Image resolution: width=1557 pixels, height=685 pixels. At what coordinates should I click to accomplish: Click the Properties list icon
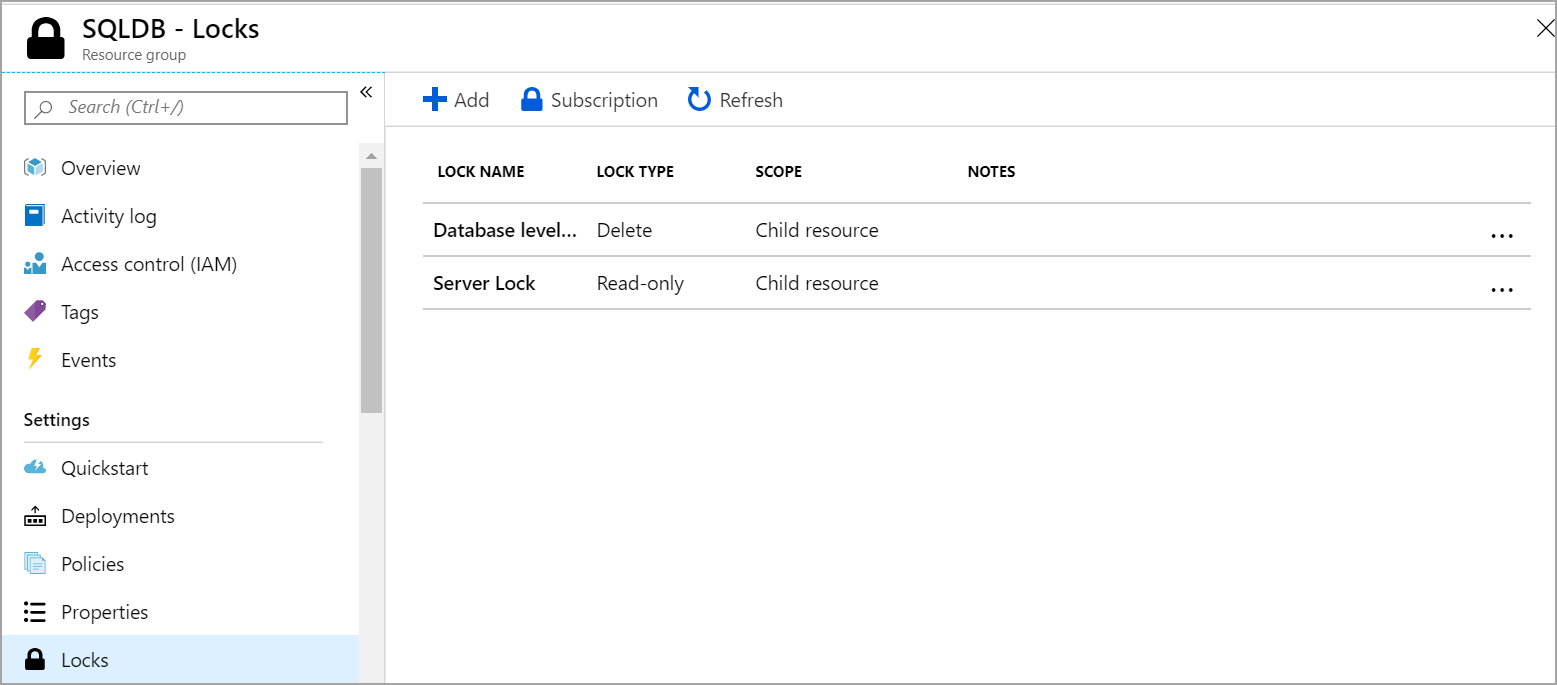coord(35,612)
